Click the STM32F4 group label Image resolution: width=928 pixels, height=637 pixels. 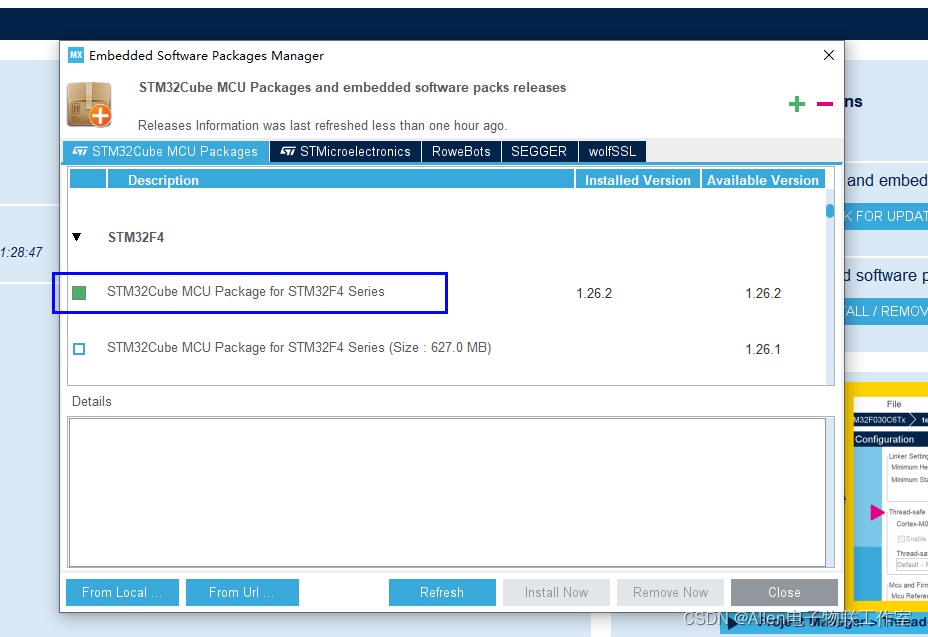tap(136, 237)
